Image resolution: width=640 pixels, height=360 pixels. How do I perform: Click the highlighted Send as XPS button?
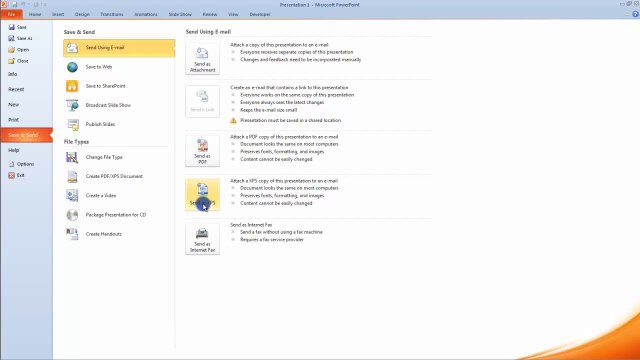202,195
